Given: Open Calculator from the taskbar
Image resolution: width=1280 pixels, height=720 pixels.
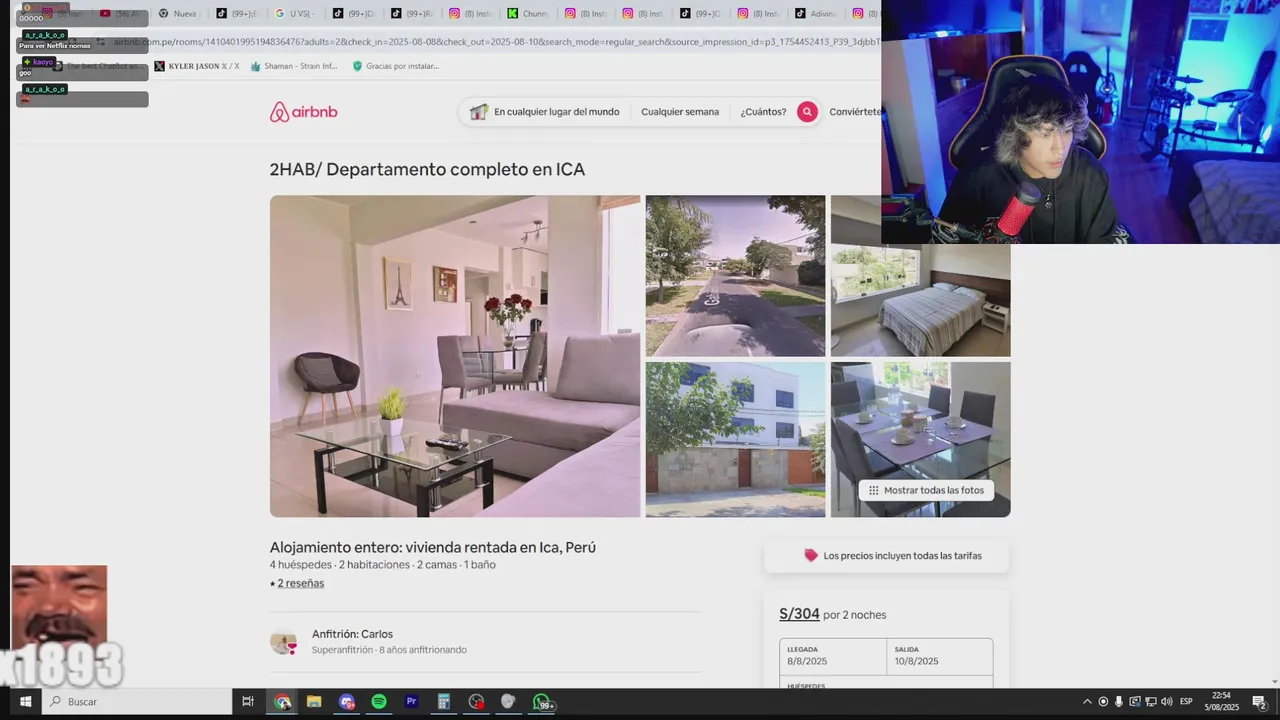Looking at the screenshot, I should click(443, 702).
